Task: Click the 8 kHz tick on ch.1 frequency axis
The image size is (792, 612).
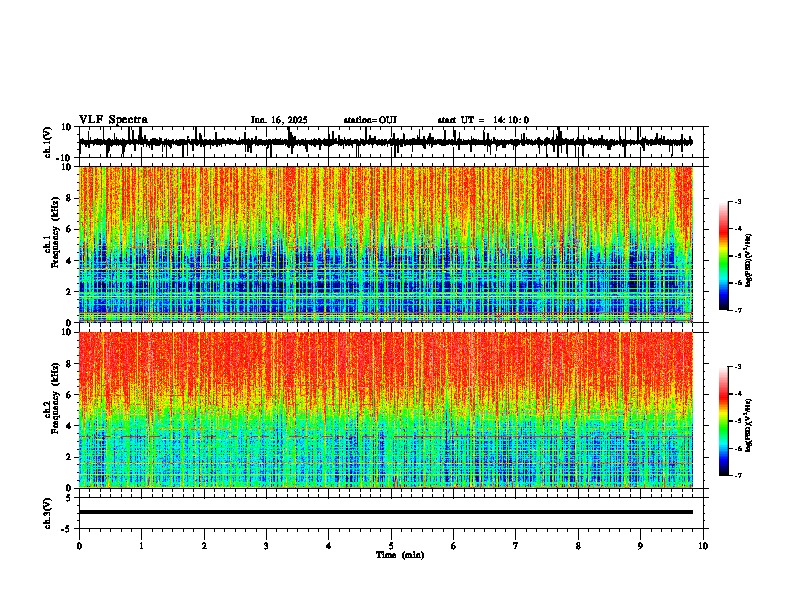Action: tap(70, 198)
